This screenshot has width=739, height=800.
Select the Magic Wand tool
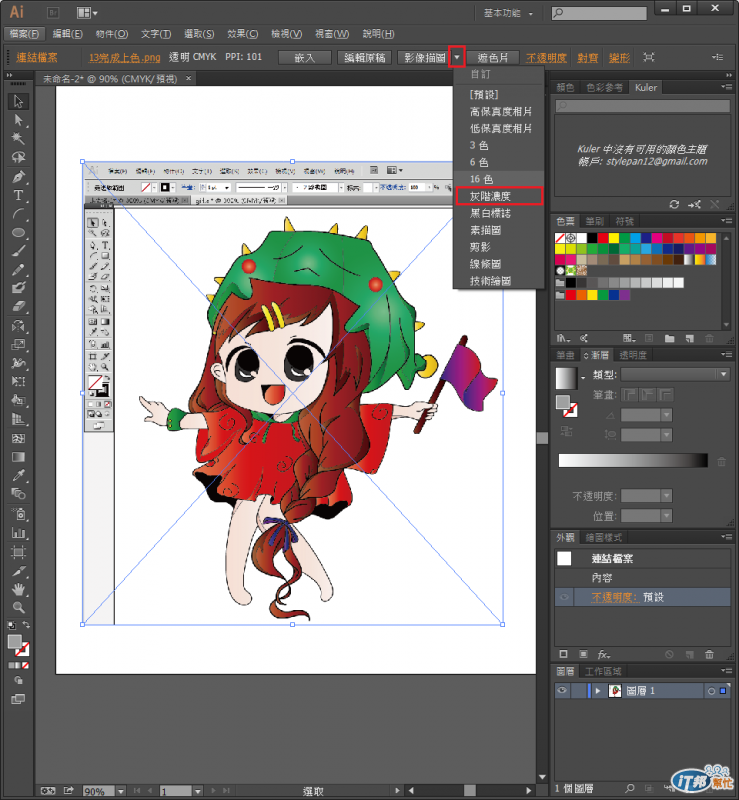pos(18,139)
